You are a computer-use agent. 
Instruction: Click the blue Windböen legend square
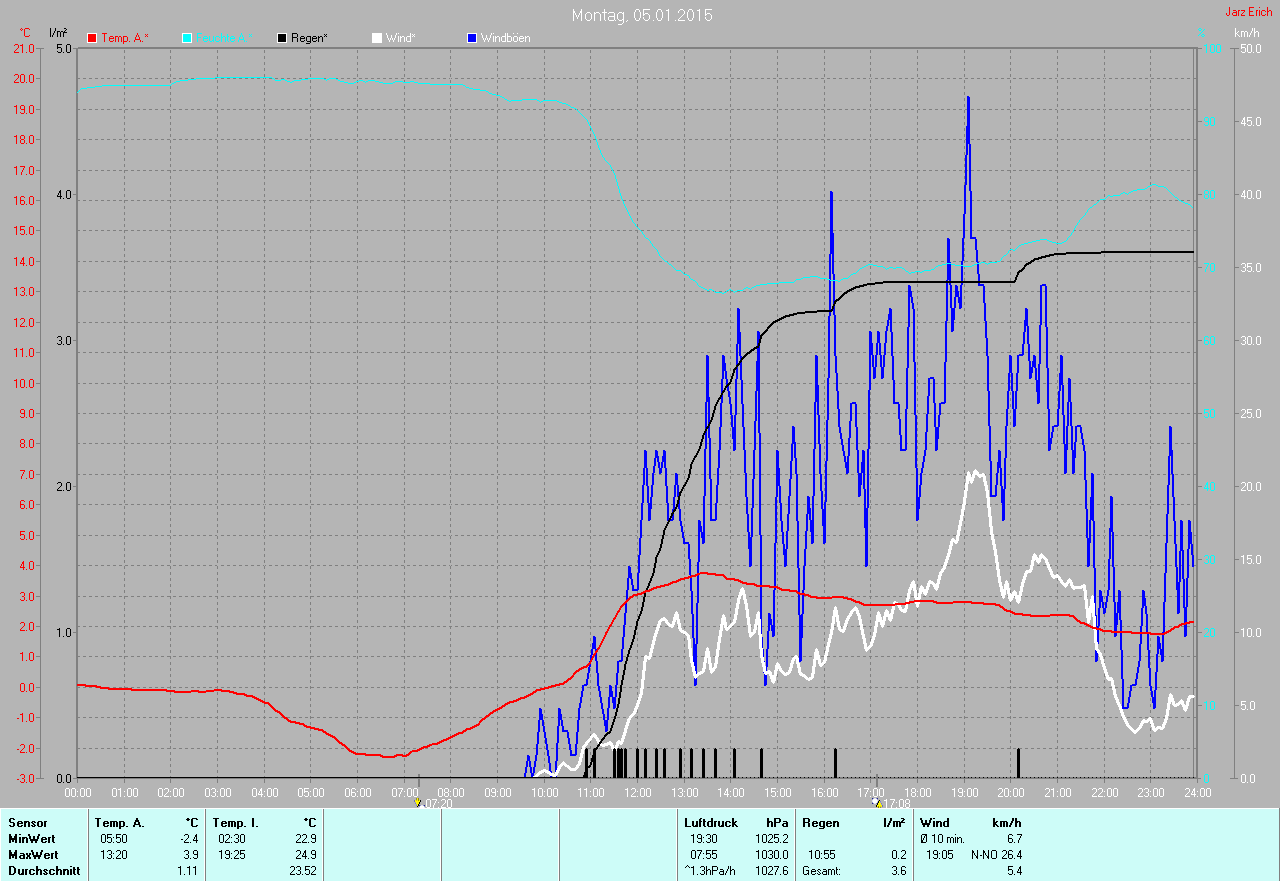pos(472,38)
